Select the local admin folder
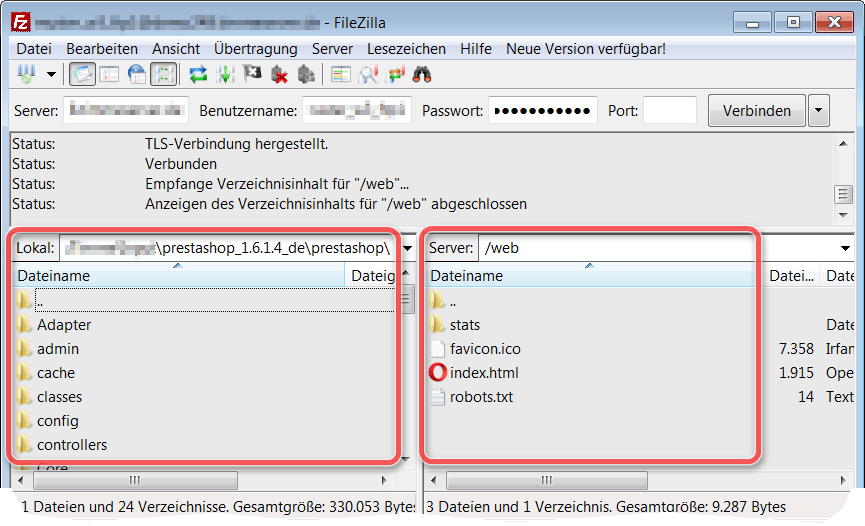 pyautogui.click(x=58, y=349)
